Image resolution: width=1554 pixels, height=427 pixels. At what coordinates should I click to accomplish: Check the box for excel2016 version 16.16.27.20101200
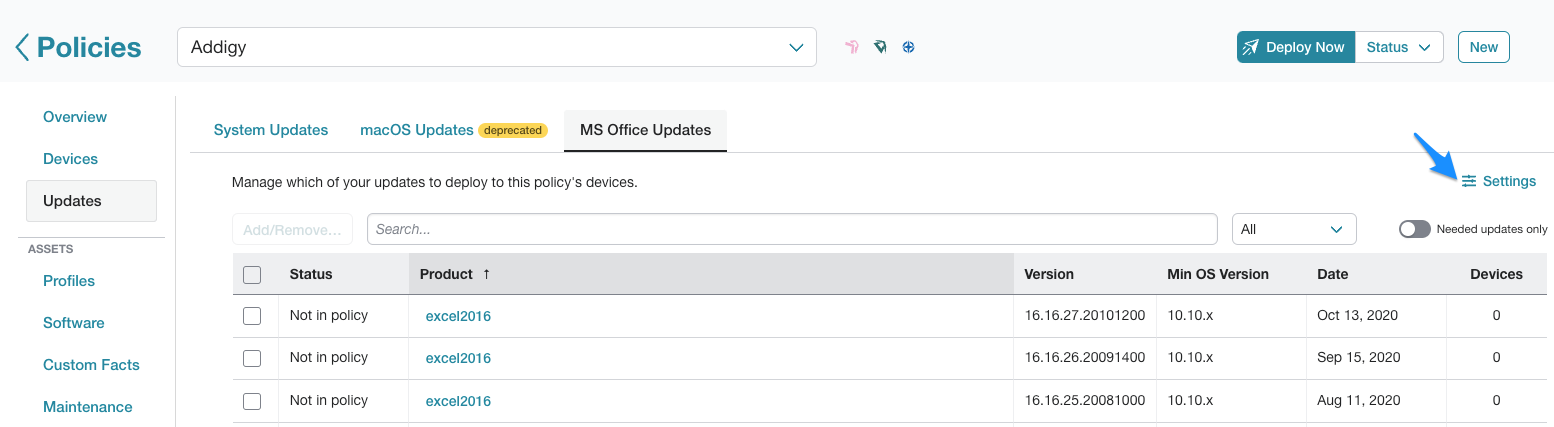pyautogui.click(x=252, y=316)
